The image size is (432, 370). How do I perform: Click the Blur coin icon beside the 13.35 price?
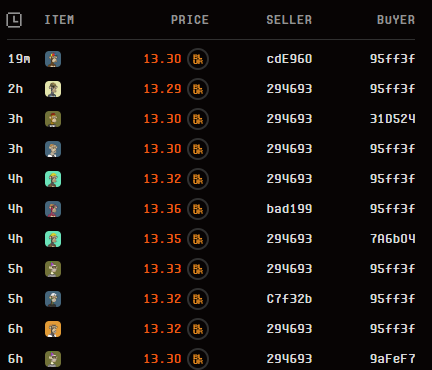coord(198,239)
